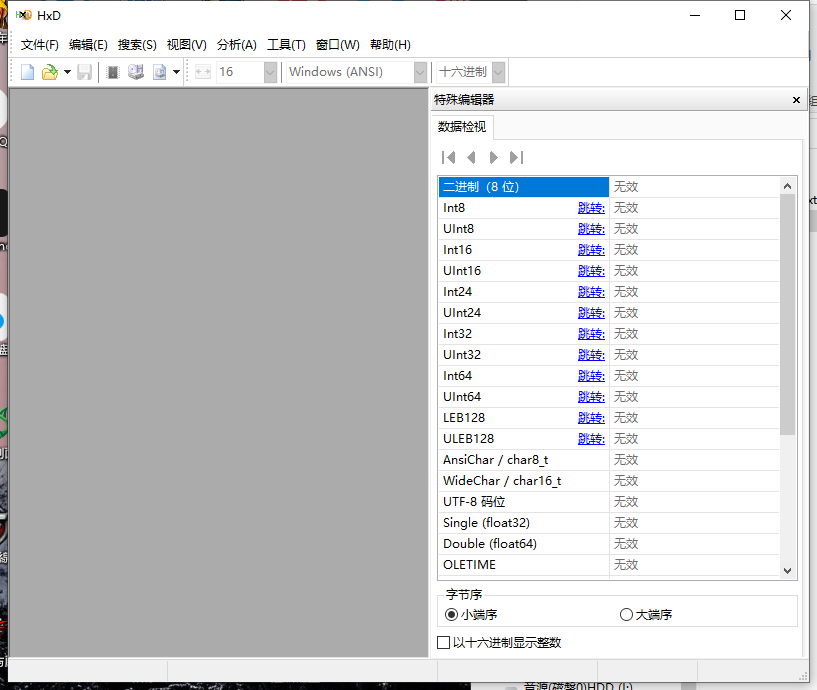Jump to the last data inspector entry

coord(517,157)
